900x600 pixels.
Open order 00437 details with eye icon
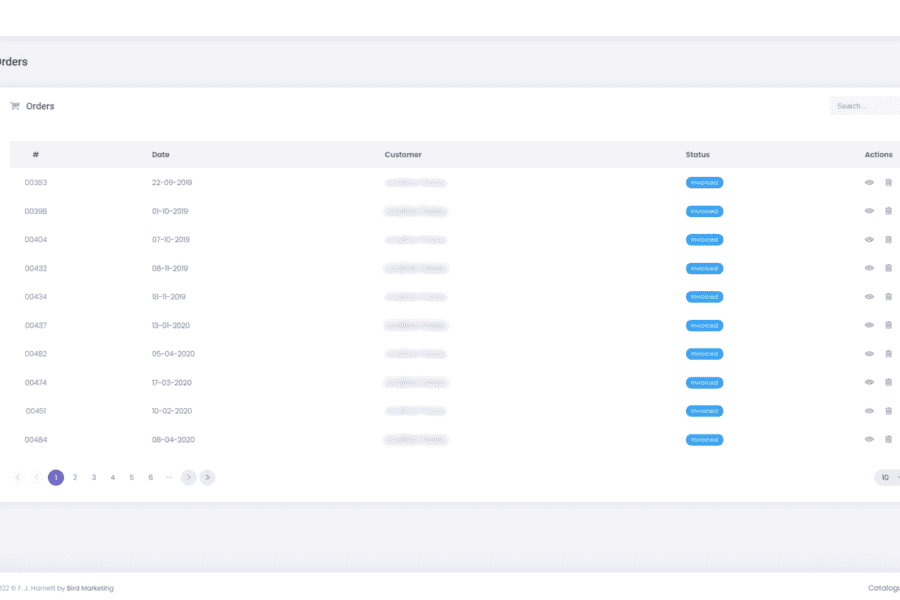869,325
